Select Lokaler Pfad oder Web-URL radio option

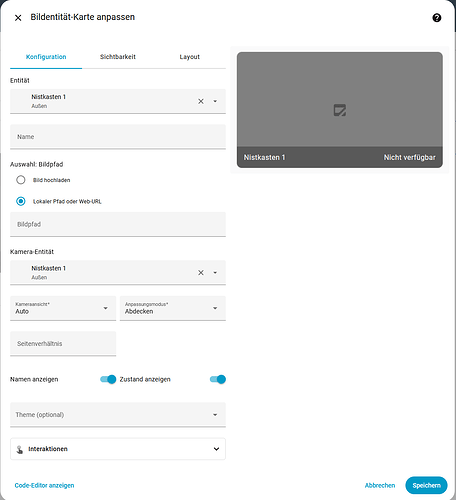[21, 201]
